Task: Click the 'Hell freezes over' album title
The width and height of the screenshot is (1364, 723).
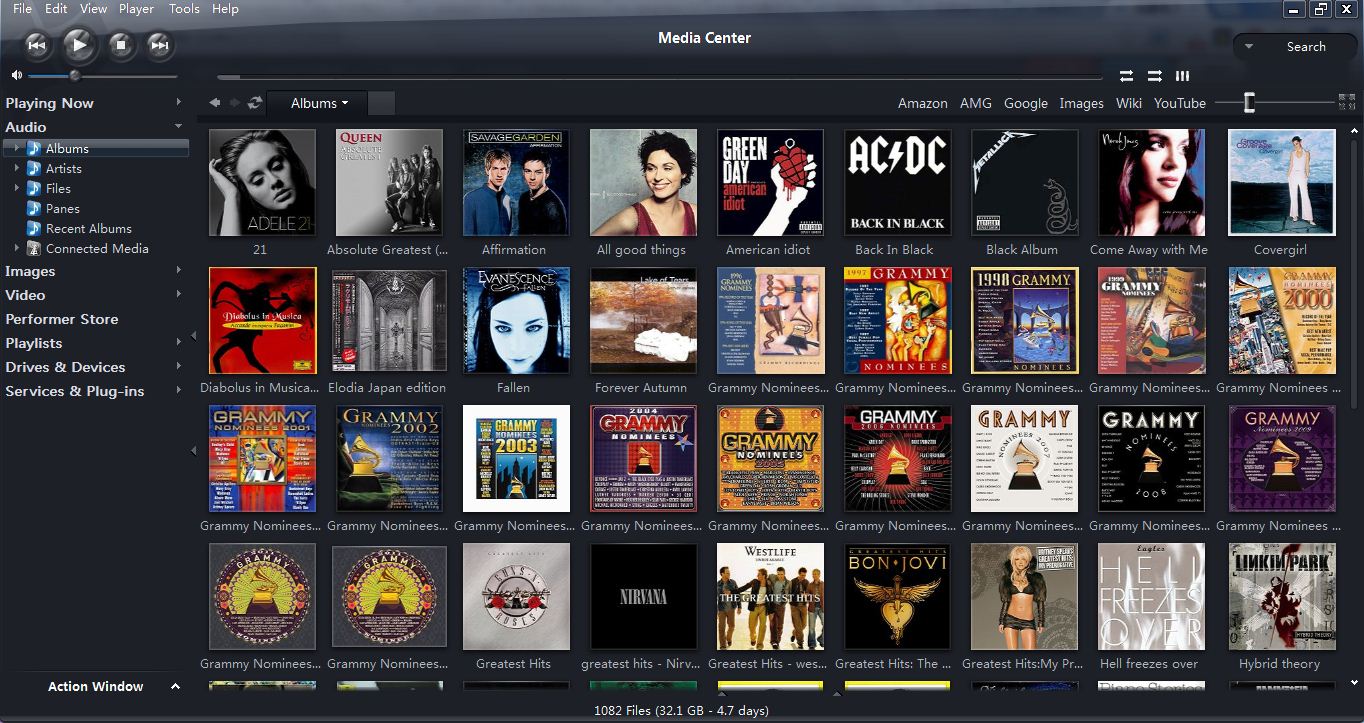Action: [x=1149, y=663]
